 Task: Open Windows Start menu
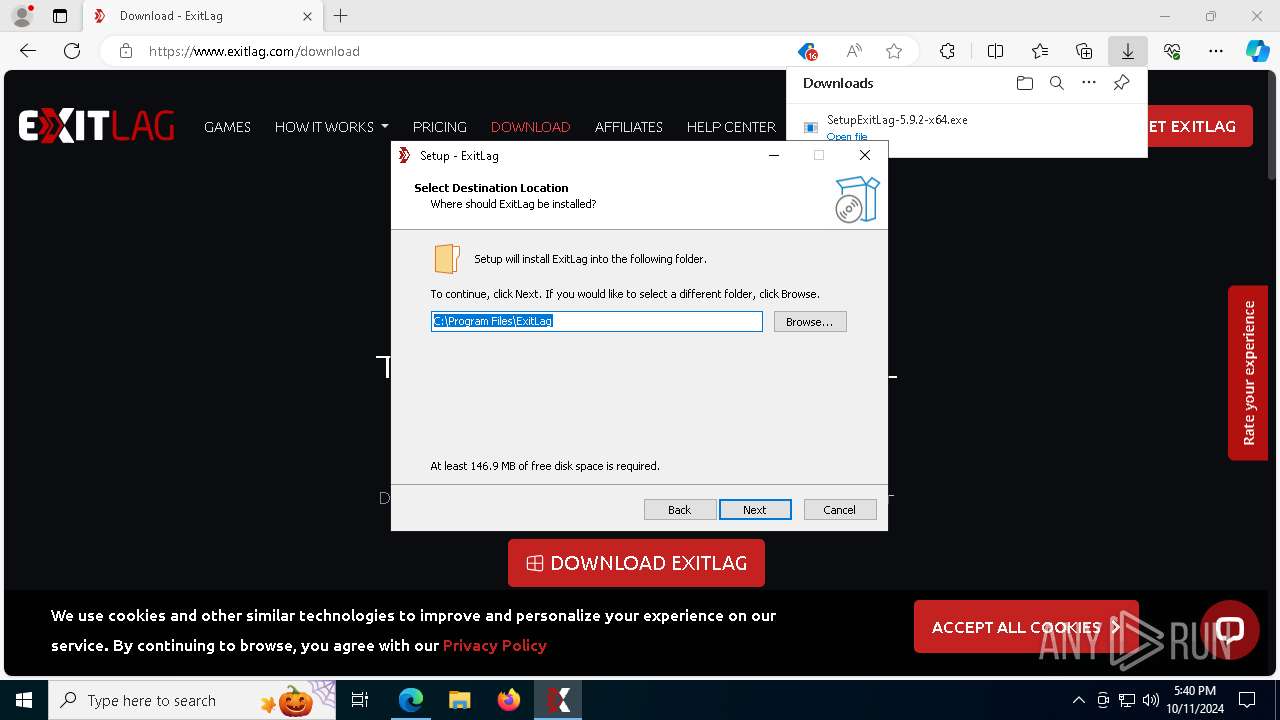24,700
